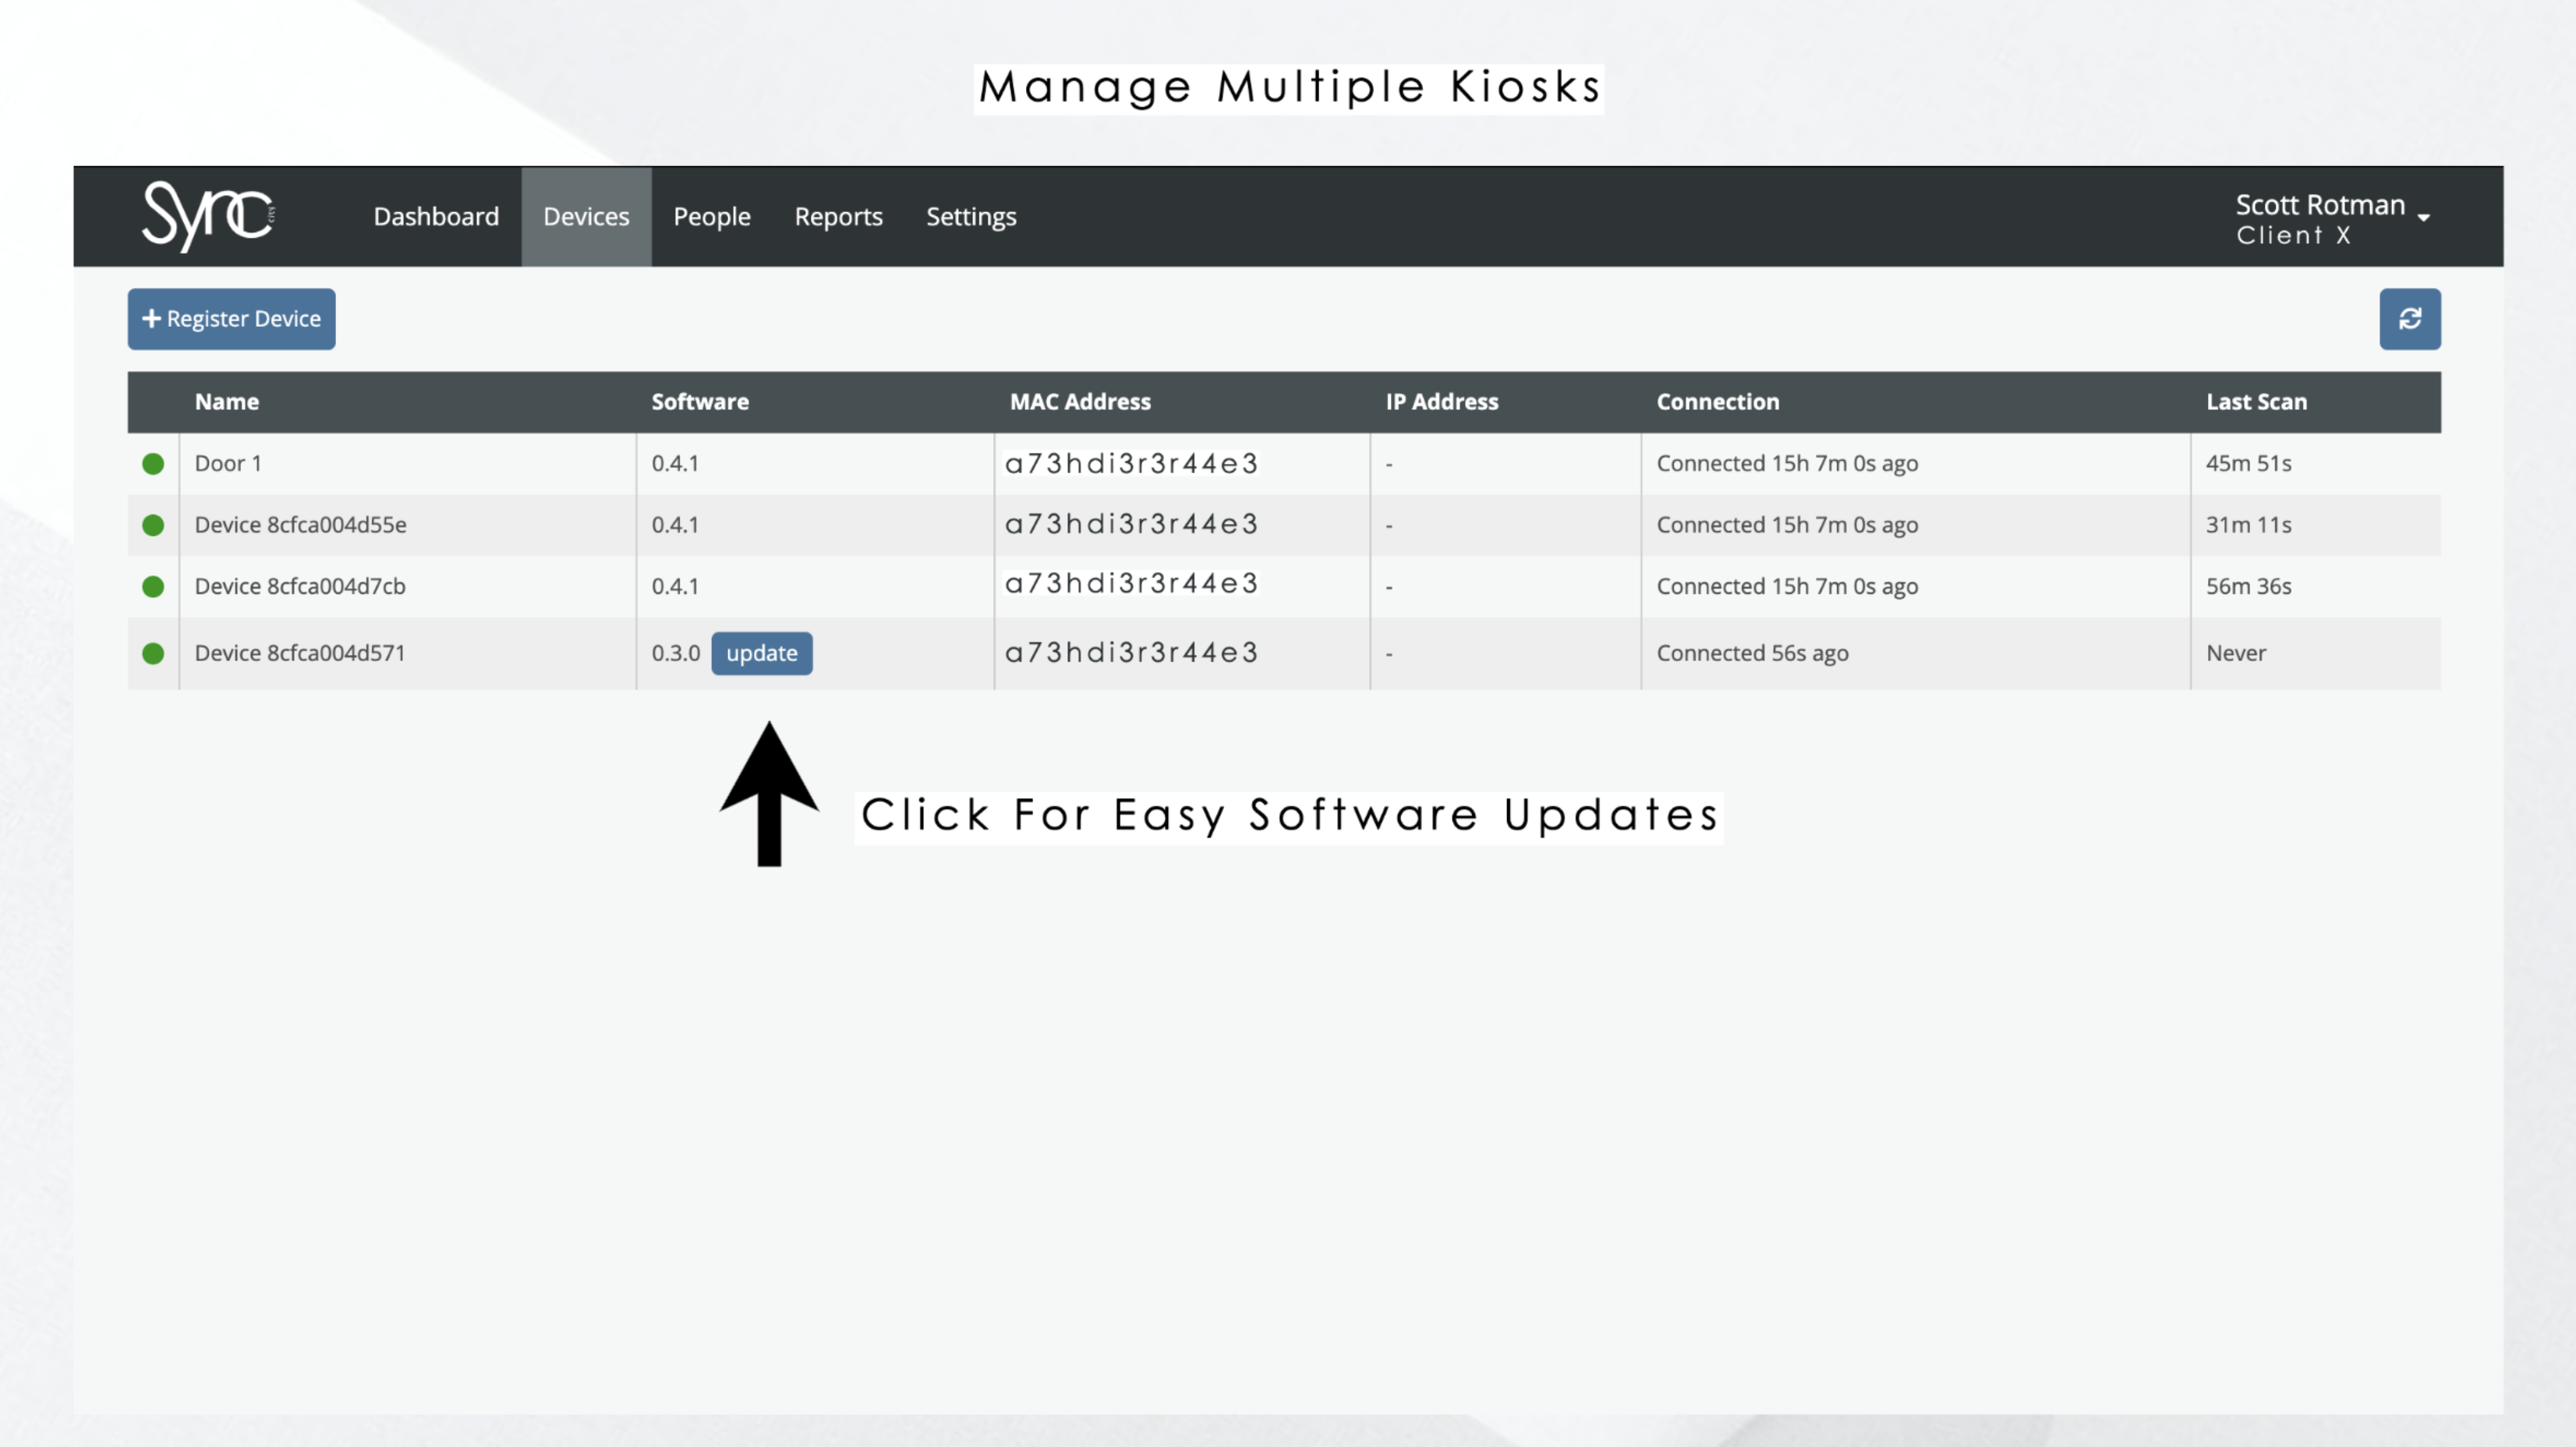Click Last Scan value Never
2576x1447 pixels.
[x=2235, y=654]
